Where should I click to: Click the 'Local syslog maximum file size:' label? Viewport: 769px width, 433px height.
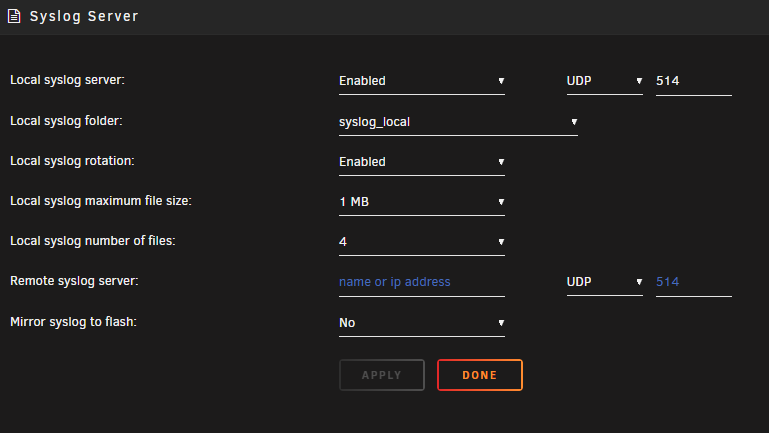[101, 201]
